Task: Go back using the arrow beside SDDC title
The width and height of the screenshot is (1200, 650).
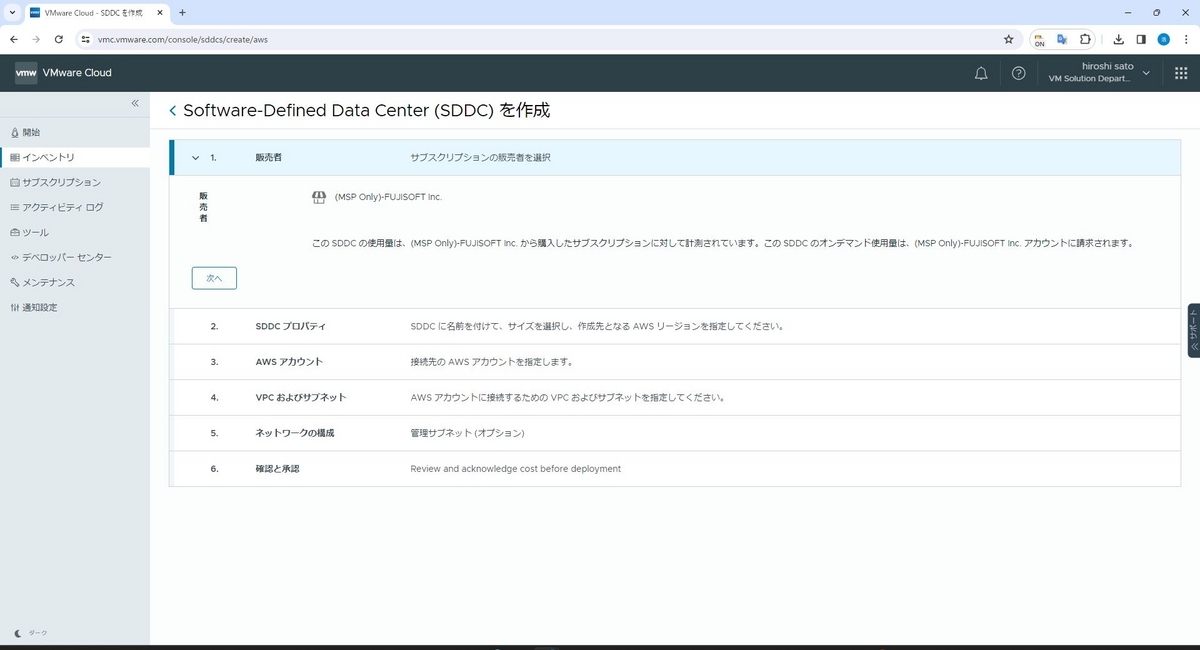Action: click(x=173, y=110)
